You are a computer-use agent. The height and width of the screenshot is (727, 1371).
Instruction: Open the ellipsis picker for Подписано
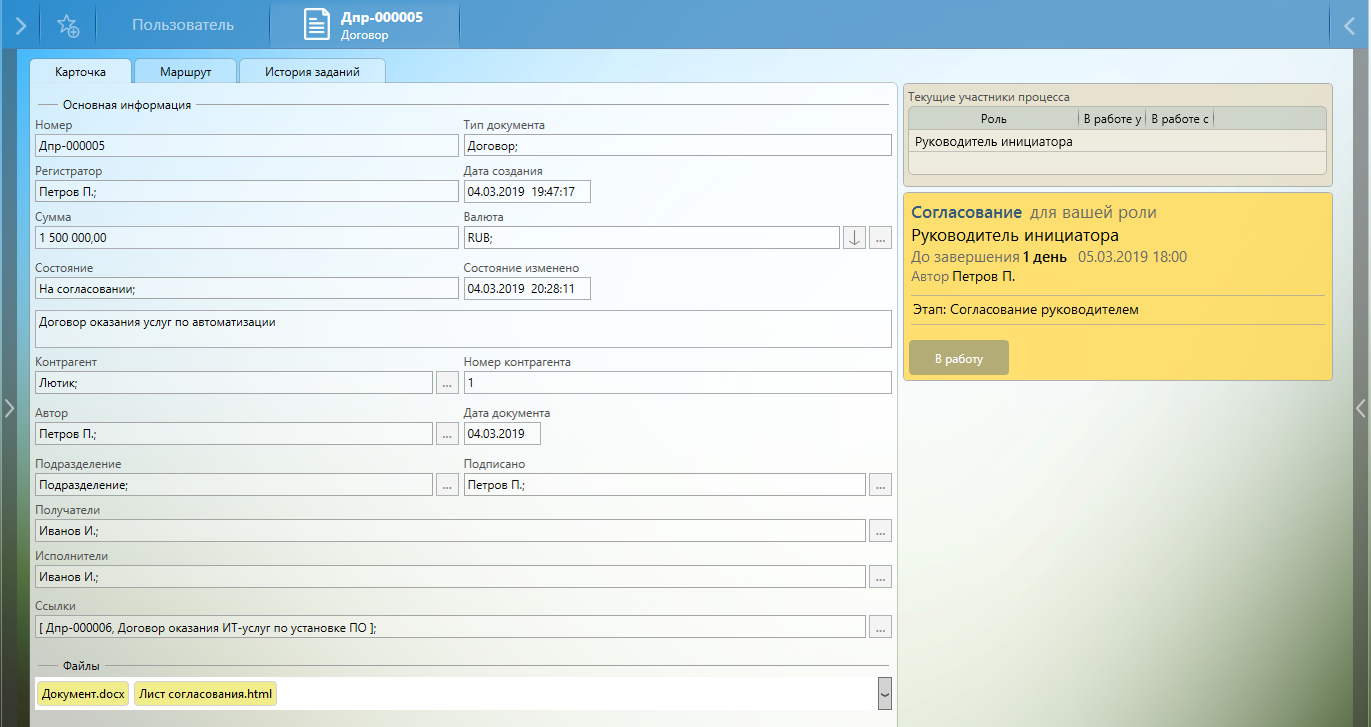pos(880,484)
